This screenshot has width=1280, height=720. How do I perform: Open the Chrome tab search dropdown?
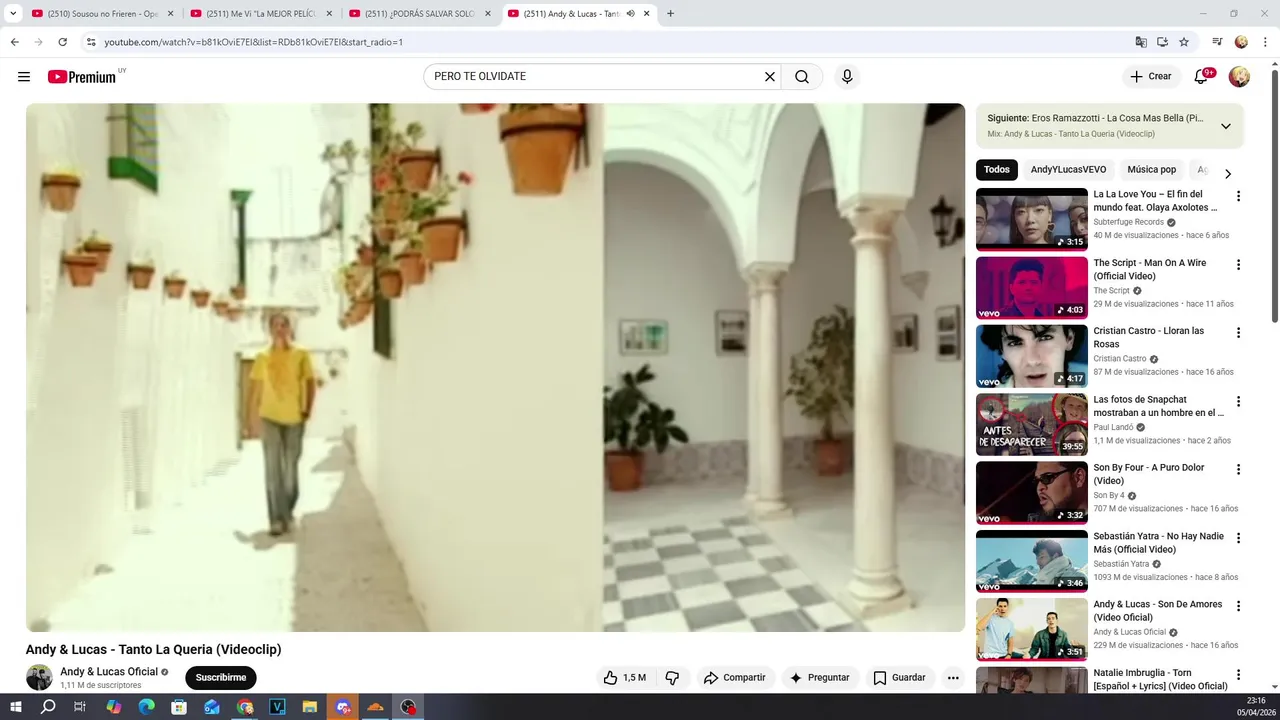pyautogui.click(x=13, y=14)
